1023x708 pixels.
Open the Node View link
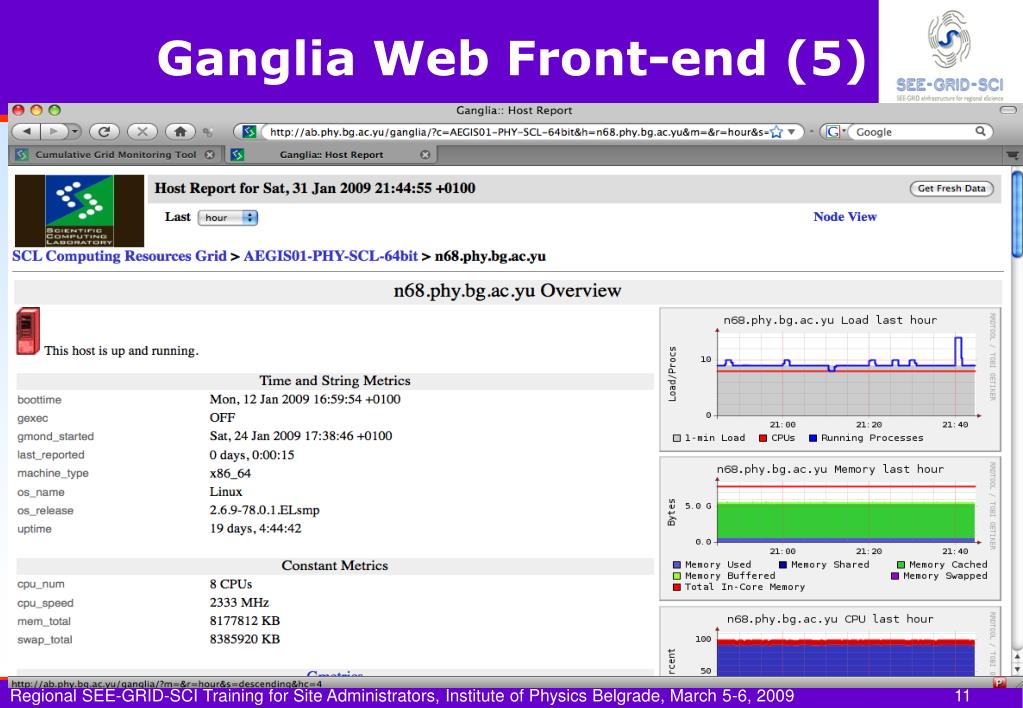(845, 217)
